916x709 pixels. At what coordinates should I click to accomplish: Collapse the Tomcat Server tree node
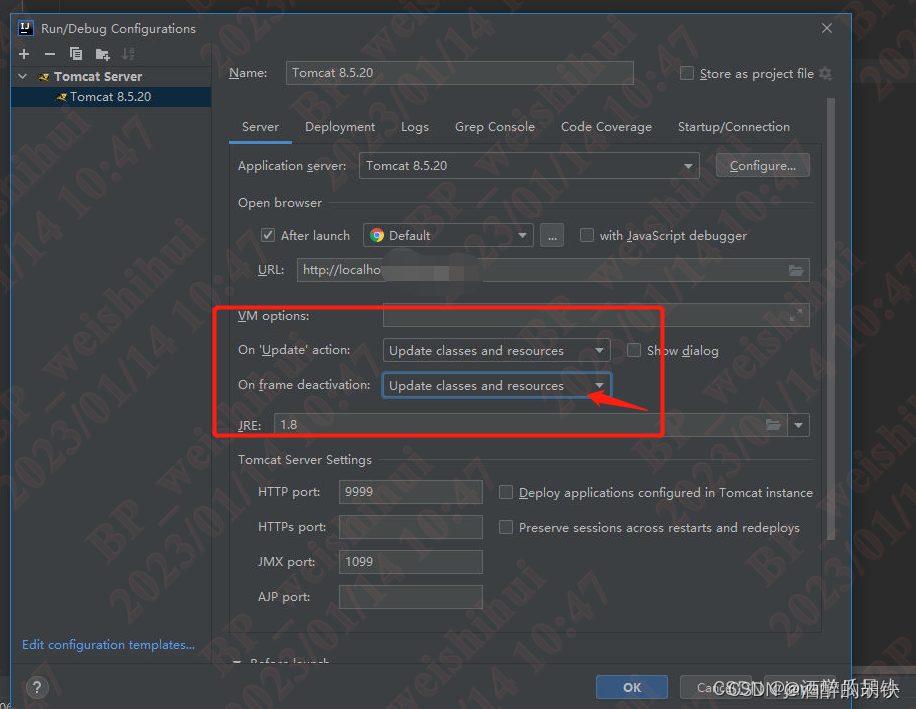(x=23, y=77)
